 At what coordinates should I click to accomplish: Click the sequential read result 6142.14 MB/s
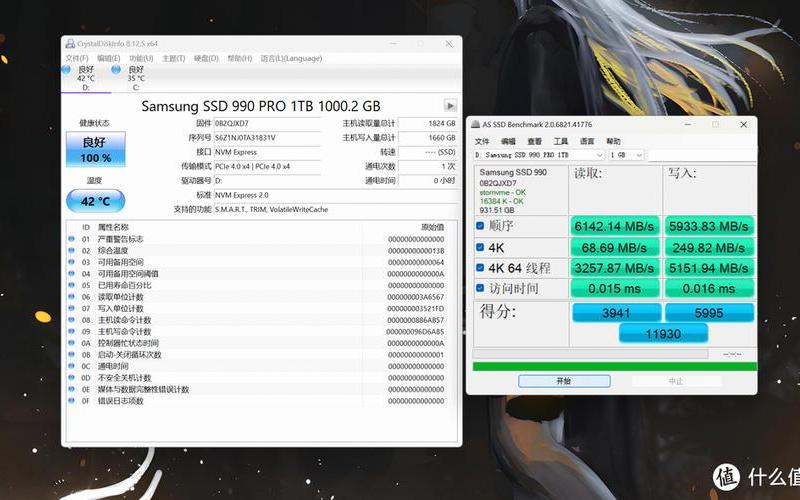coord(614,226)
